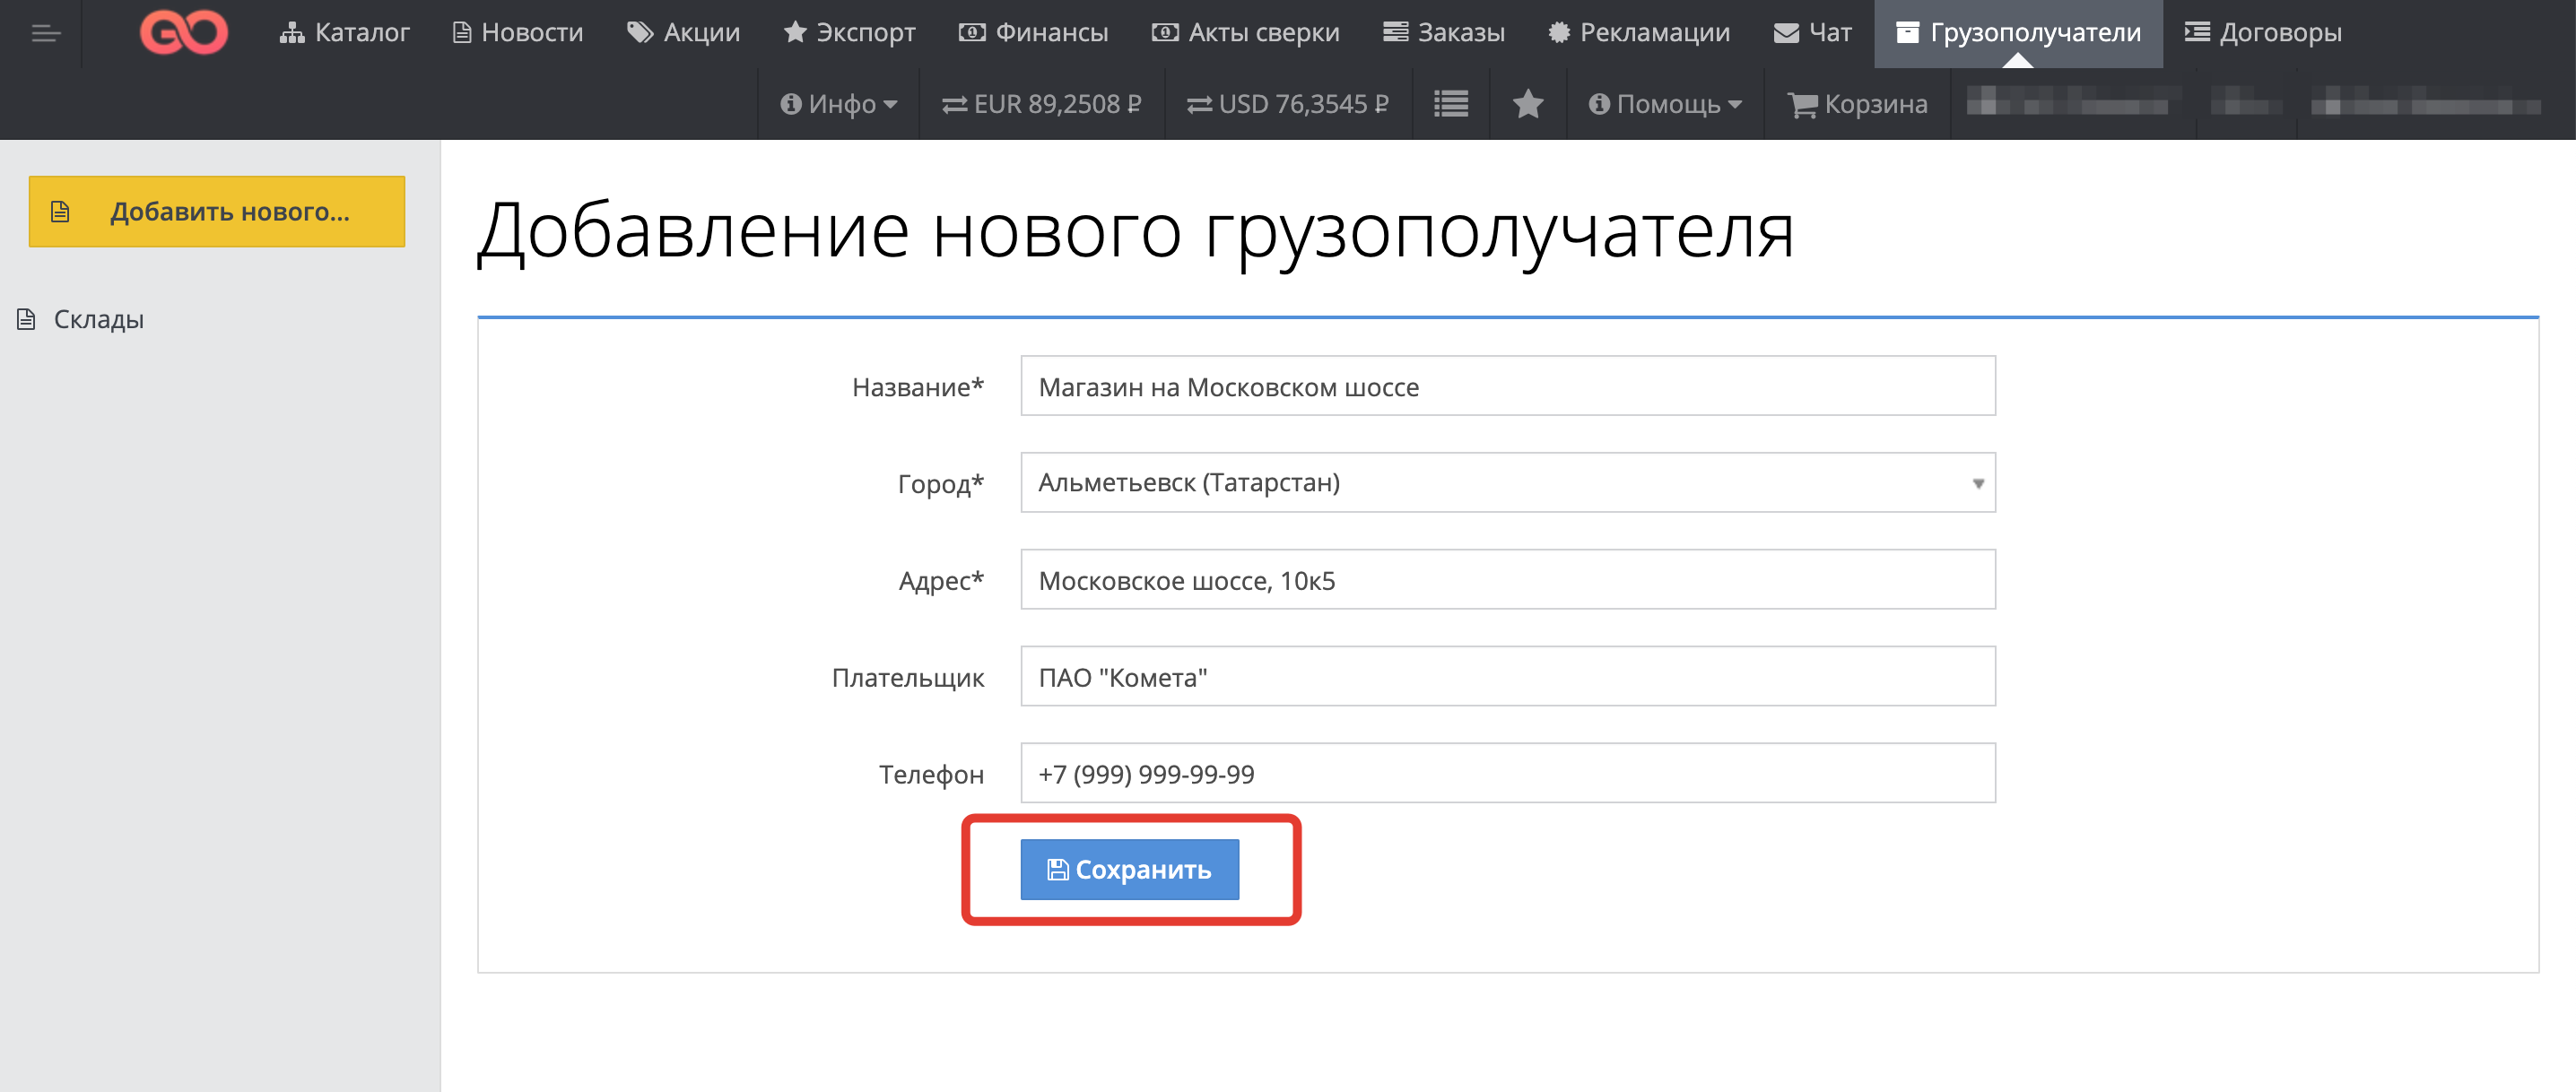
Task: Click the USD exchange rate indicator
Action: point(1287,104)
